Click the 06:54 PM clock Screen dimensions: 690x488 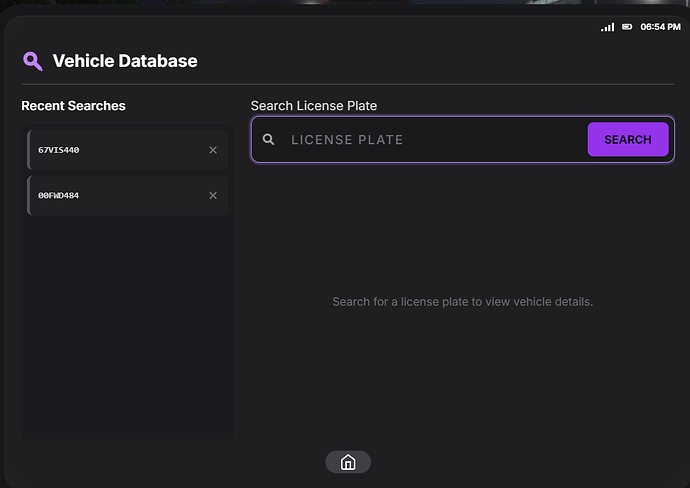click(660, 27)
